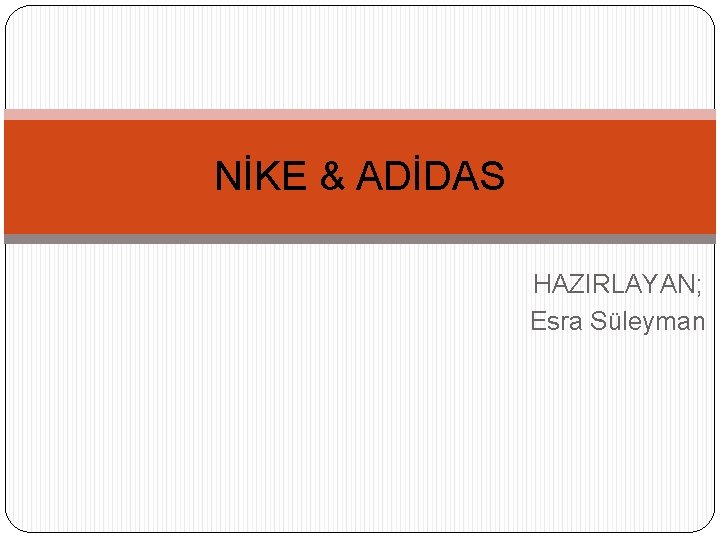The height and width of the screenshot is (540, 720).
Task: Click the blank area below the author name
Action: (x=360, y=432)
